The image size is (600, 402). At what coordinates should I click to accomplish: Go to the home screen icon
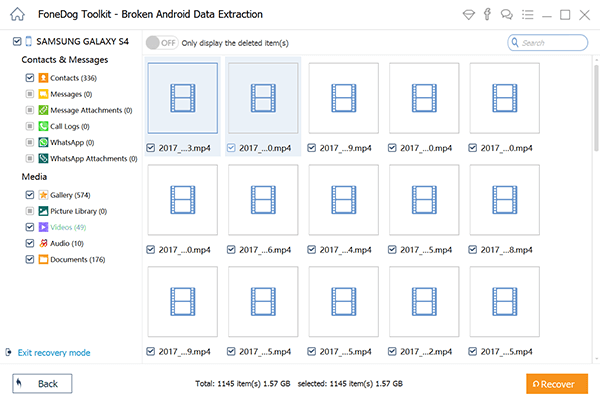[x=17, y=15]
